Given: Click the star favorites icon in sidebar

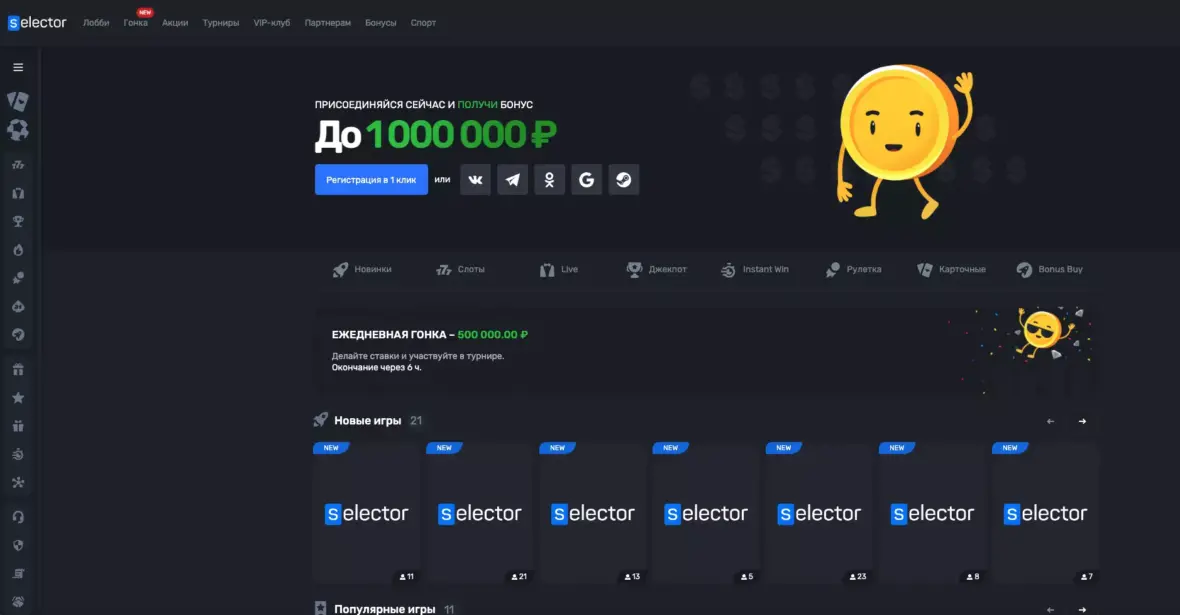Looking at the screenshot, I should click(18, 398).
